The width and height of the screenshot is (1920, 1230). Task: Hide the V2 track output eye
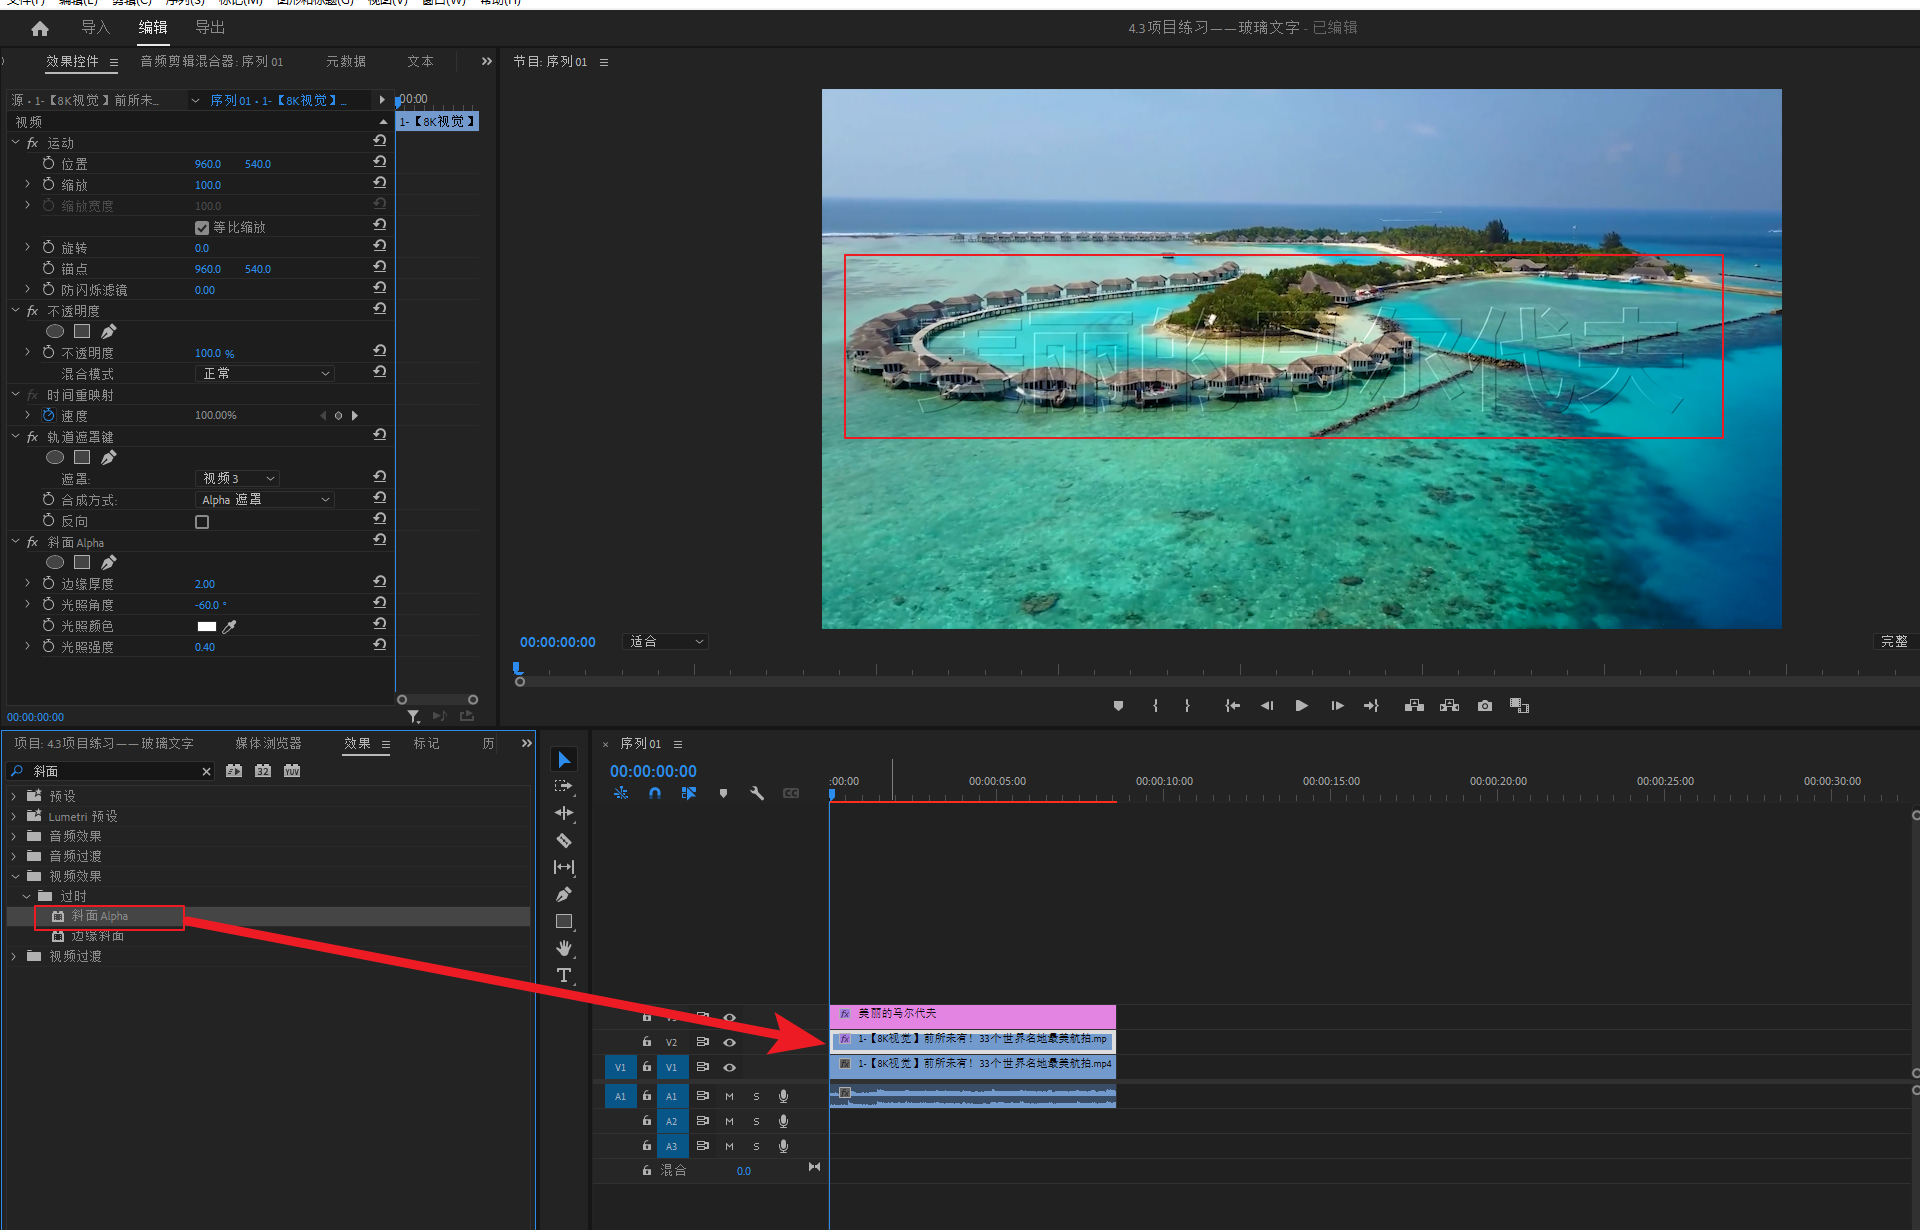(730, 1042)
